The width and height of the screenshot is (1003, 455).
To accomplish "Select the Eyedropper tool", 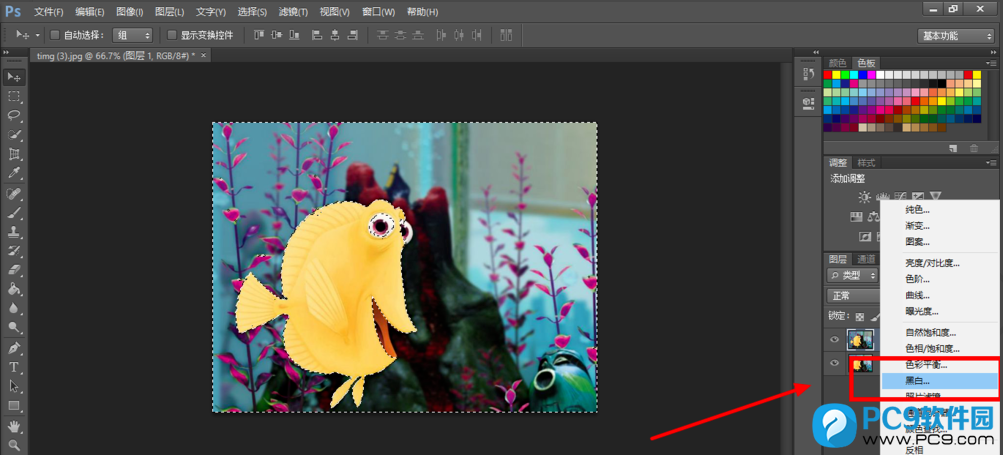I will click(13, 173).
